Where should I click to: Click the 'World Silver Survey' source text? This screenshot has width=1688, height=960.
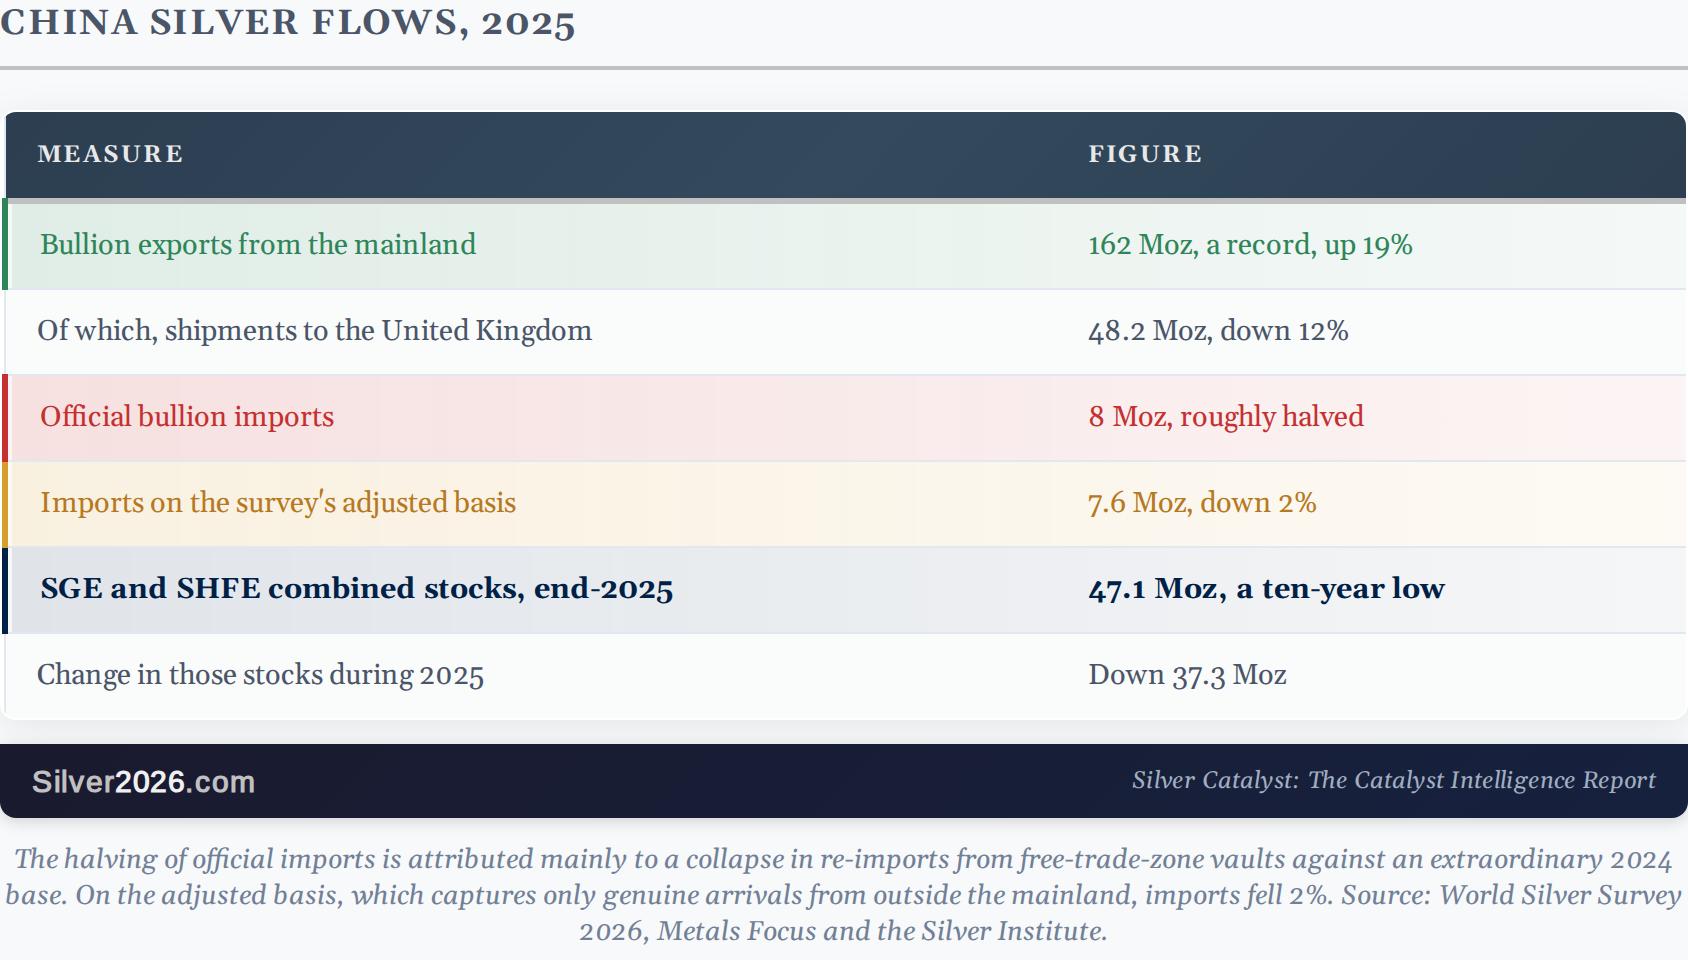[1560, 895]
